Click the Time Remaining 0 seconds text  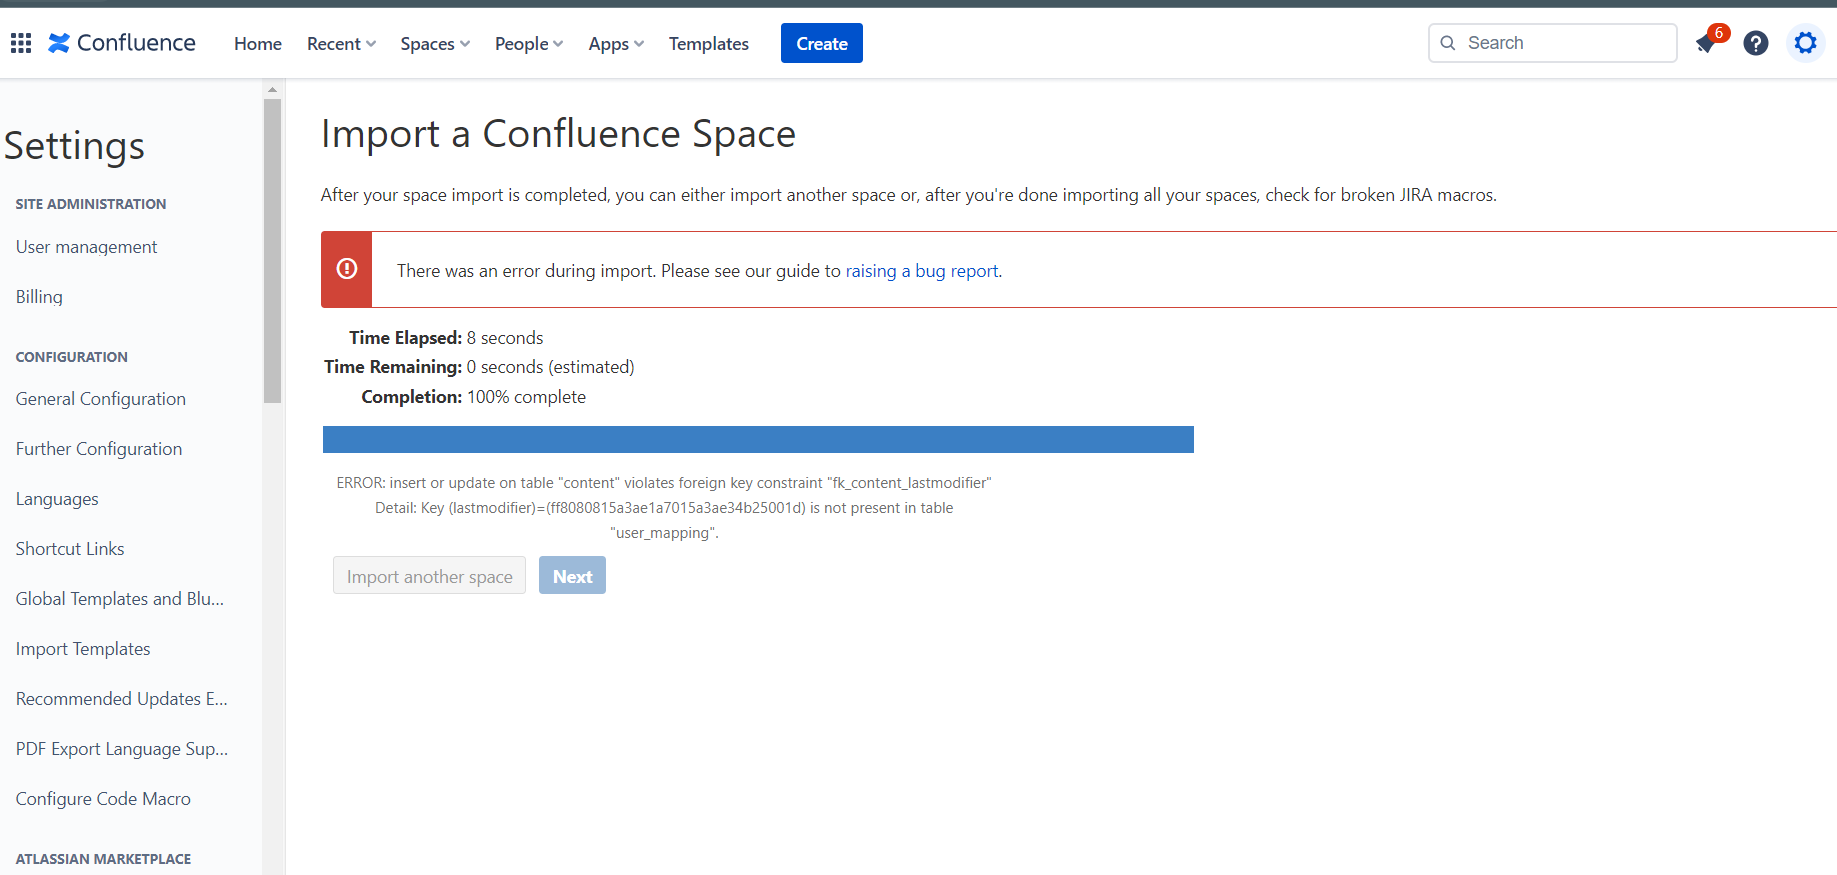[x=479, y=367]
